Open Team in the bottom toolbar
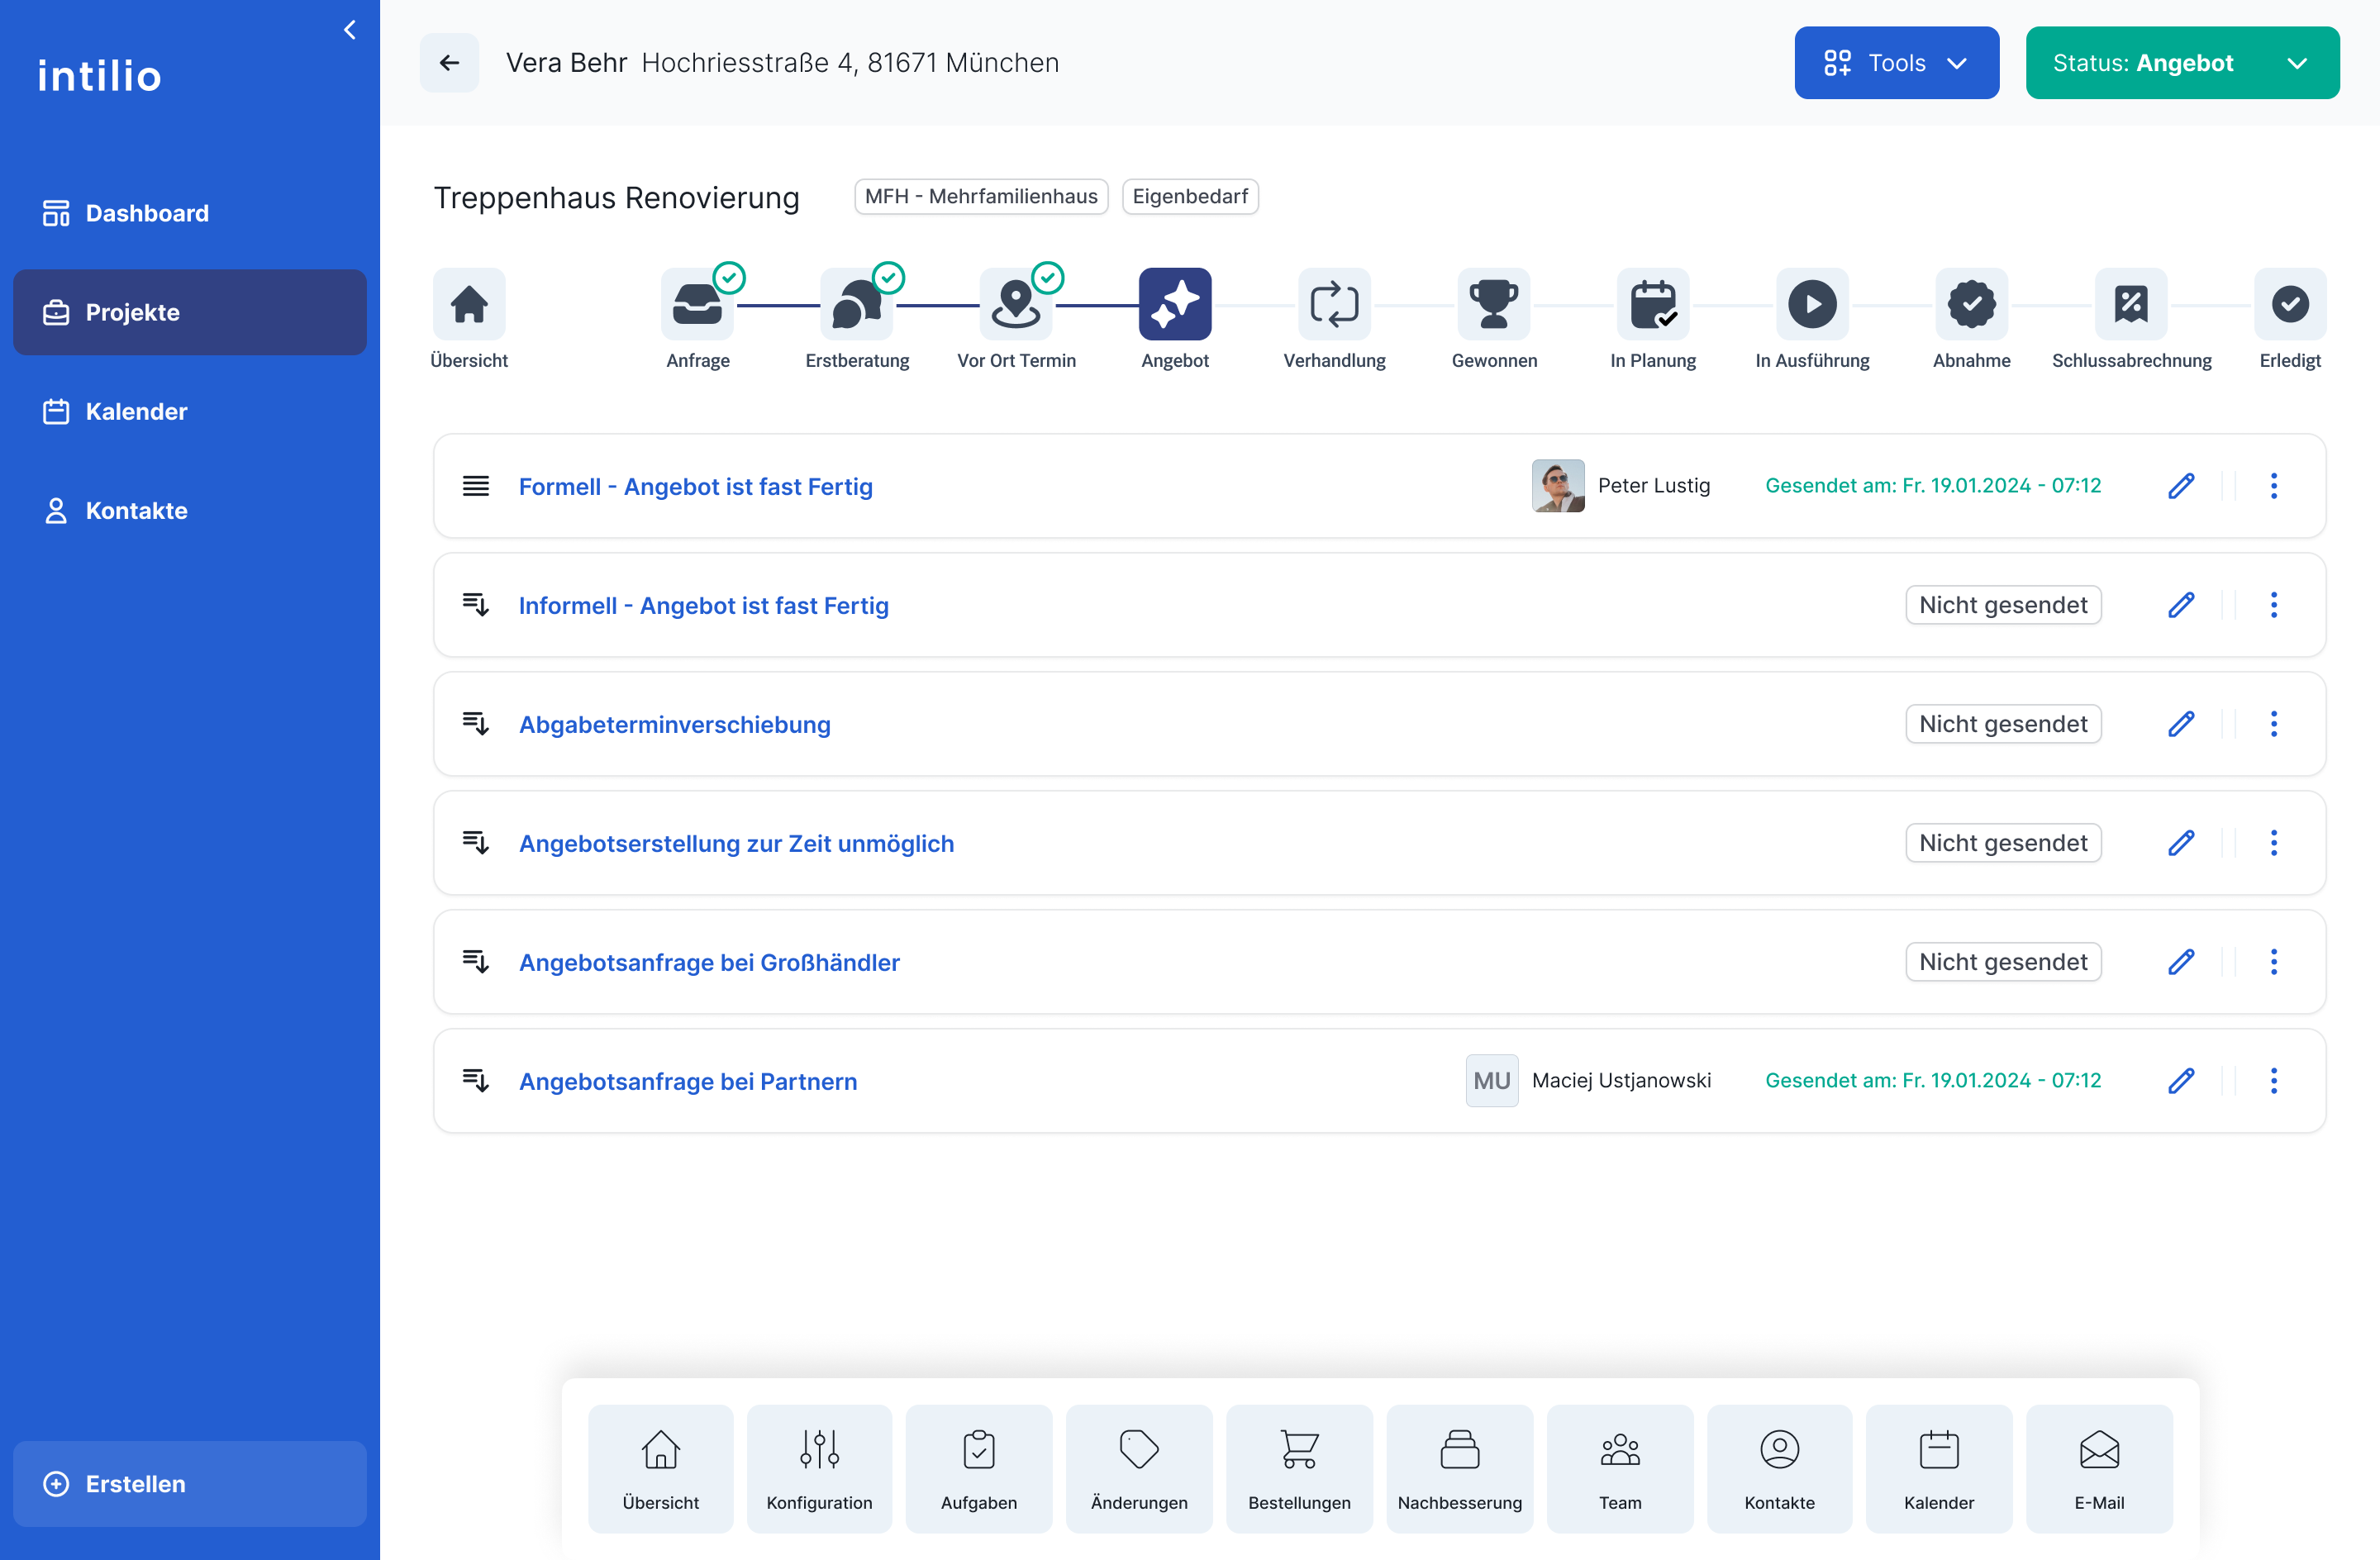 pyautogui.click(x=1620, y=1468)
